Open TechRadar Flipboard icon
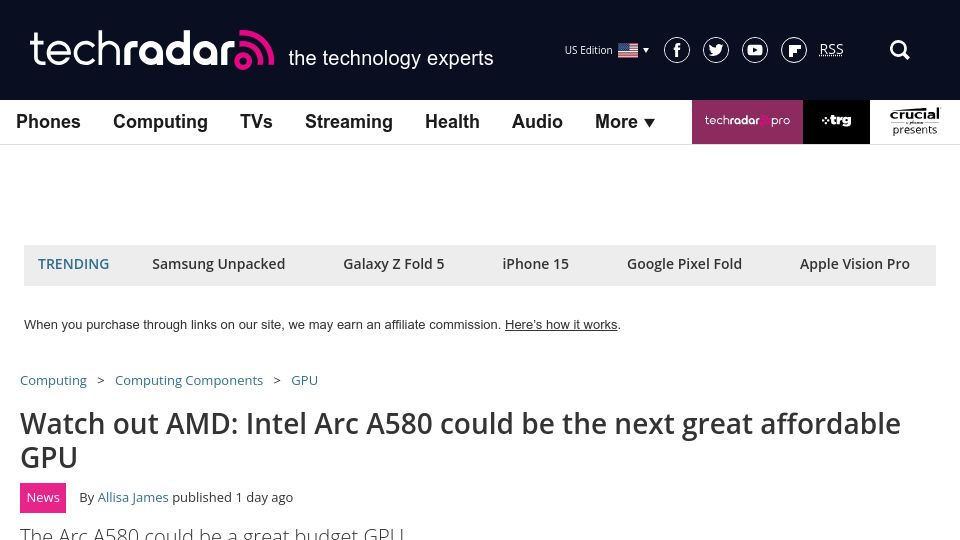 click(794, 50)
